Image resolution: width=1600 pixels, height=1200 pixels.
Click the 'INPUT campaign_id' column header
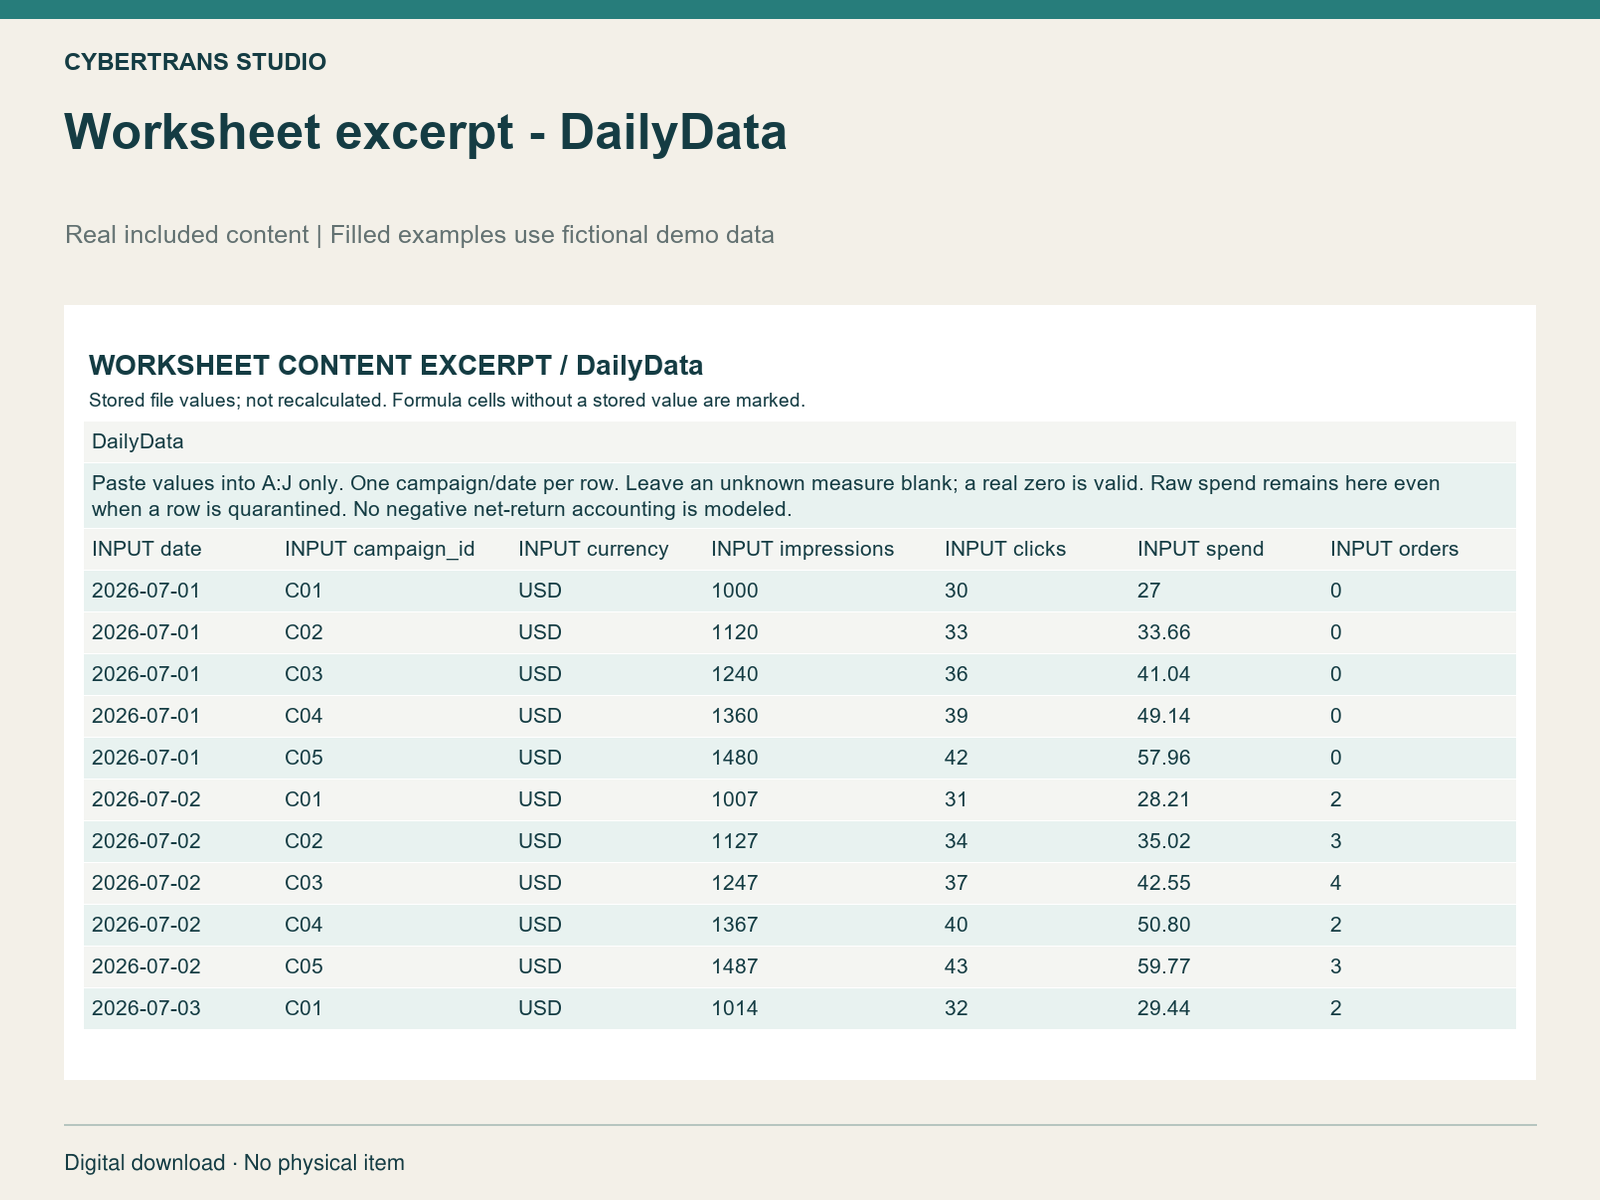tap(380, 549)
